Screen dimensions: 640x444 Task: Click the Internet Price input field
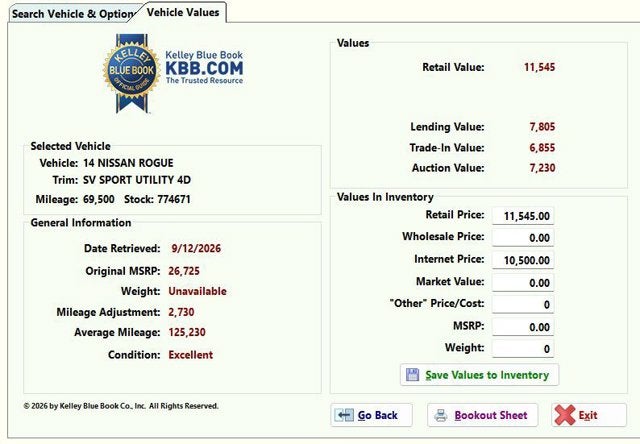pyautogui.click(x=523, y=260)
